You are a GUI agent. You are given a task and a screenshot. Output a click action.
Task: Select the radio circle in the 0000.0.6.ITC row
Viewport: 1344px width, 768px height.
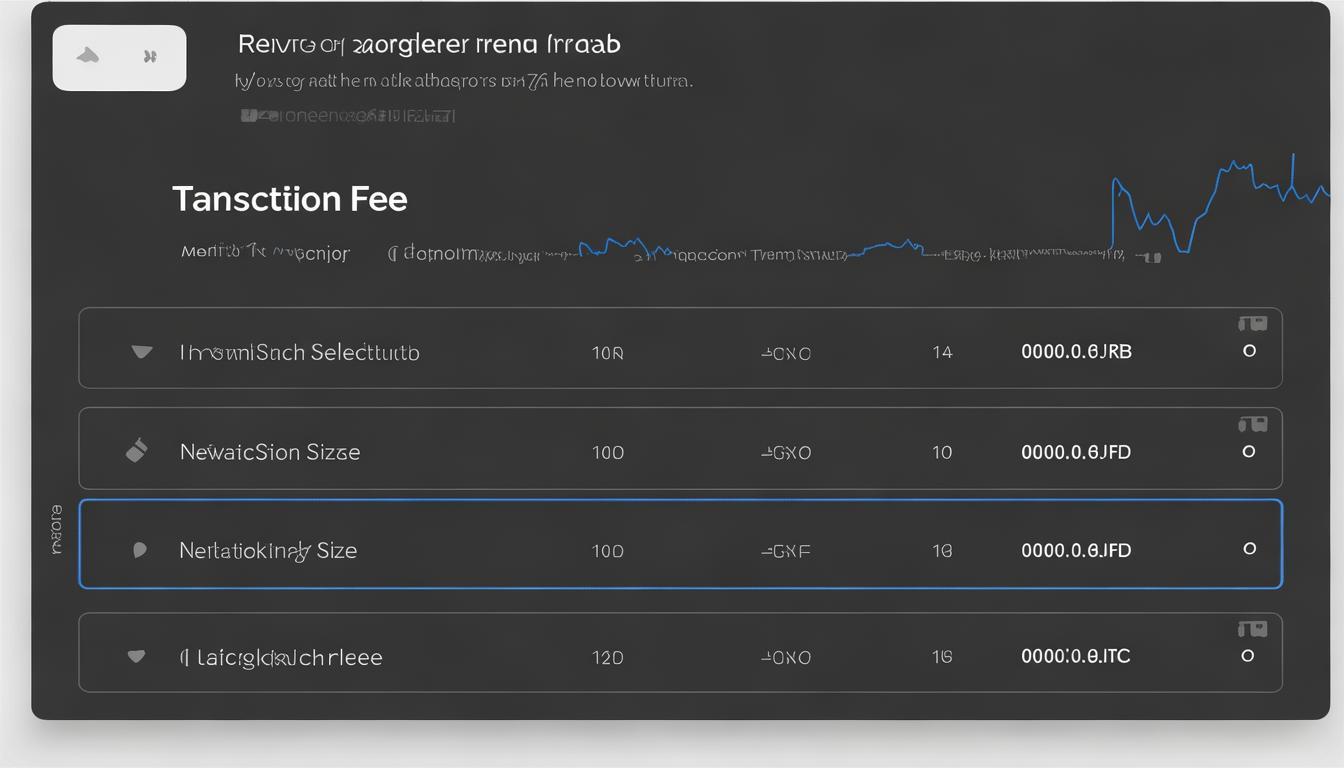(x=1247, y=656)
